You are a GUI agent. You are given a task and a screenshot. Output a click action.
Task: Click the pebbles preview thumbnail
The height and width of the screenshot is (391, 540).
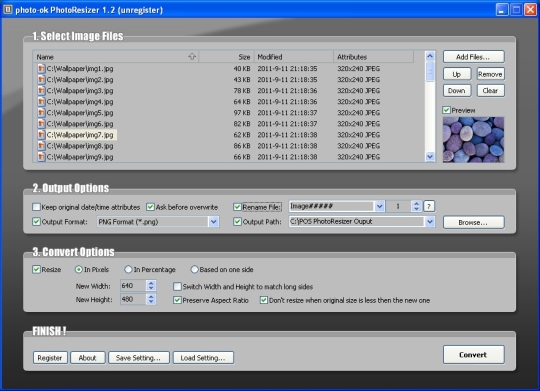click(474, 140)
